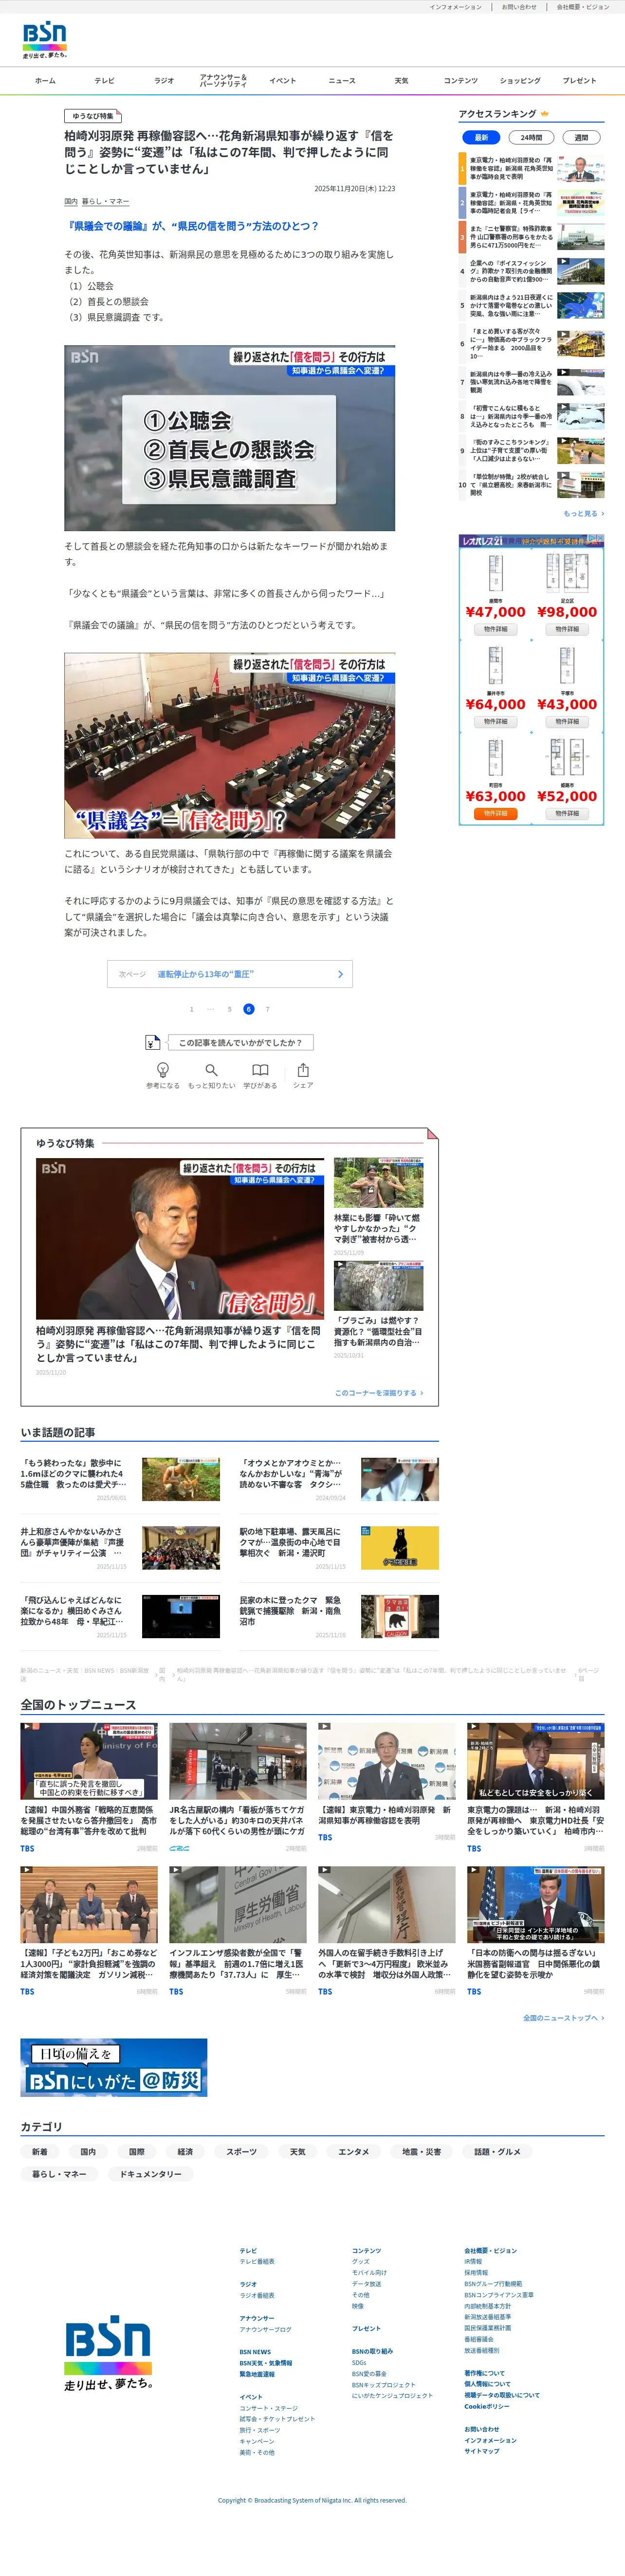Screen dimensions: 625x2576
Task: Open the 林業にも影響 bear damage article thumbnail
Action: [378, 1183]
